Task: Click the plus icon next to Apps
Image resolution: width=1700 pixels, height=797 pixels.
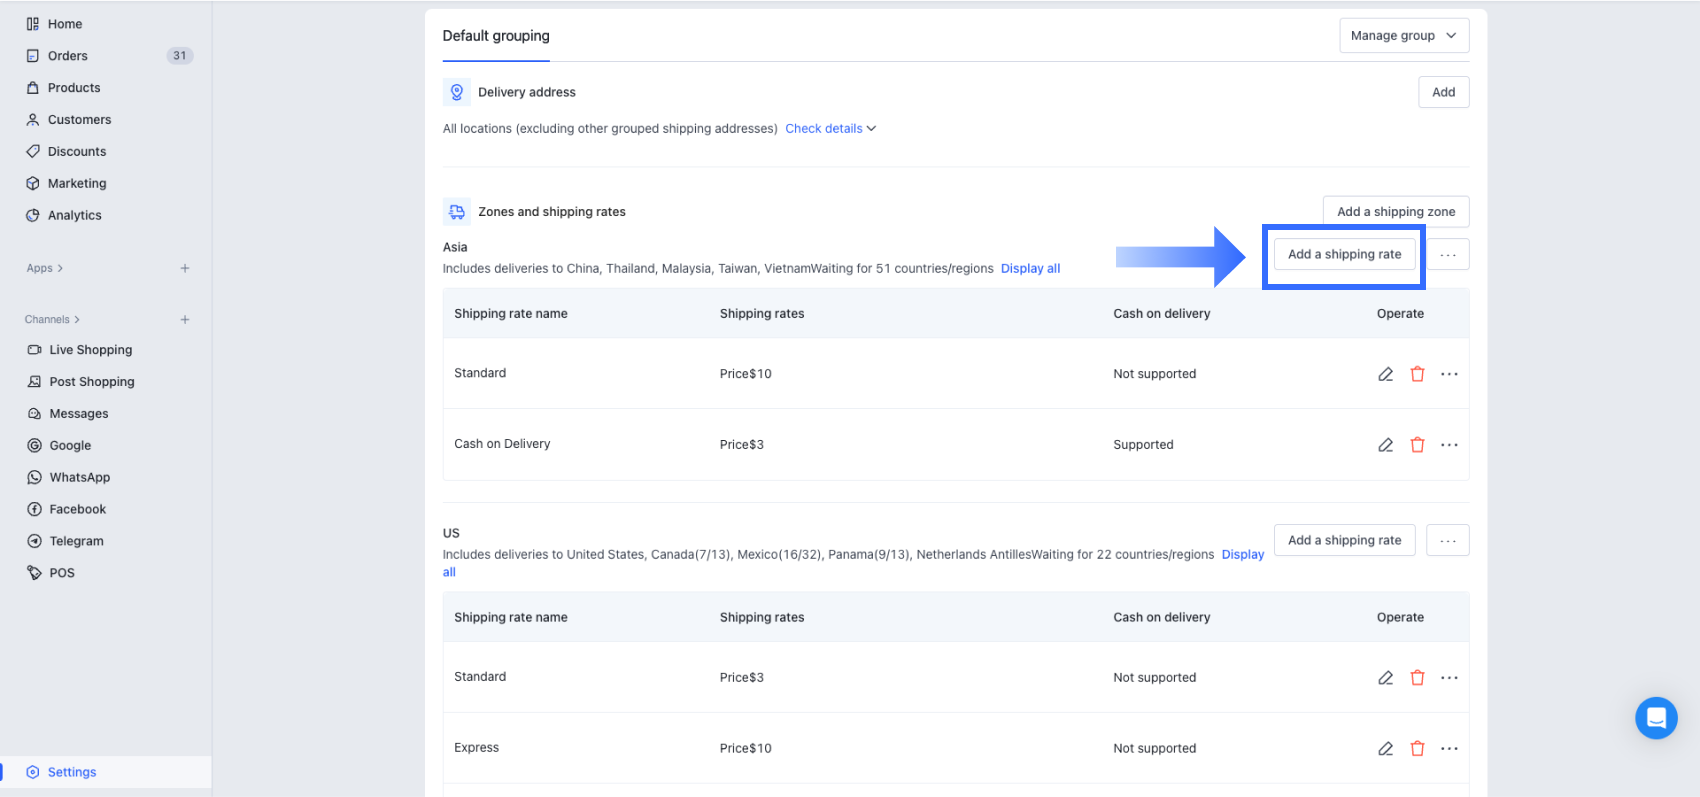Action: [x=185, y=268]
